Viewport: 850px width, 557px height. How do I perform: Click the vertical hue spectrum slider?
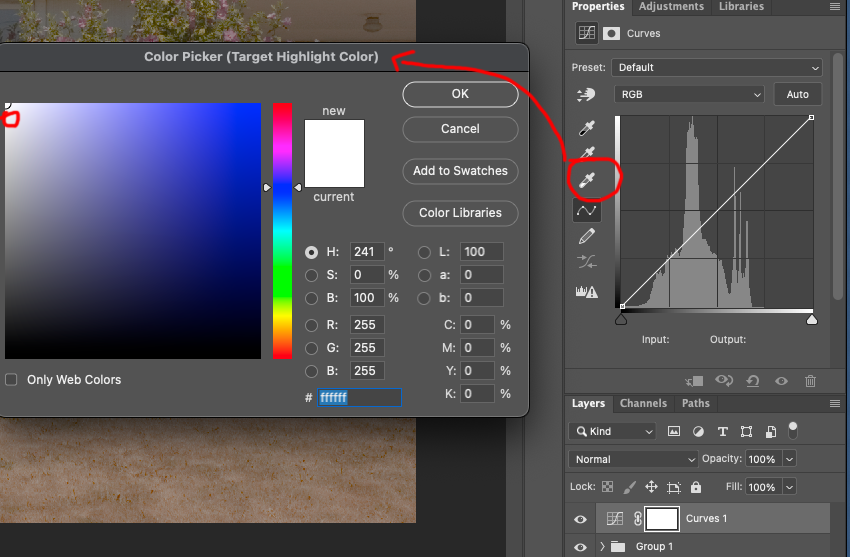tap(282, 230)
